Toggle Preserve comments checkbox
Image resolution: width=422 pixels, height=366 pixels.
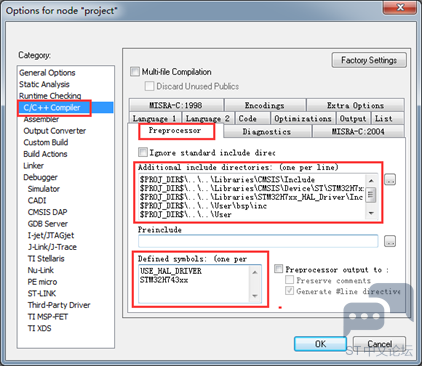290,279
